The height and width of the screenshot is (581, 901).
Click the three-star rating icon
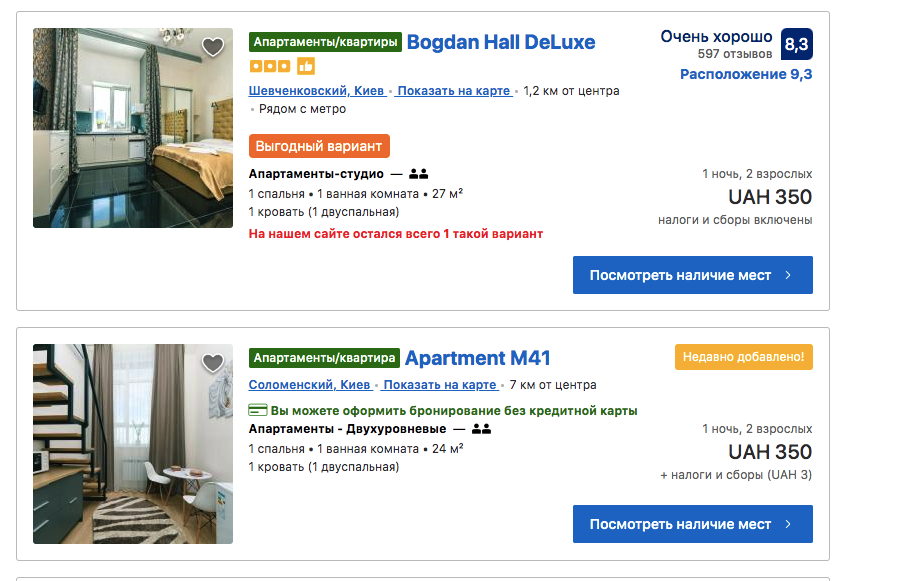[270, 66]
